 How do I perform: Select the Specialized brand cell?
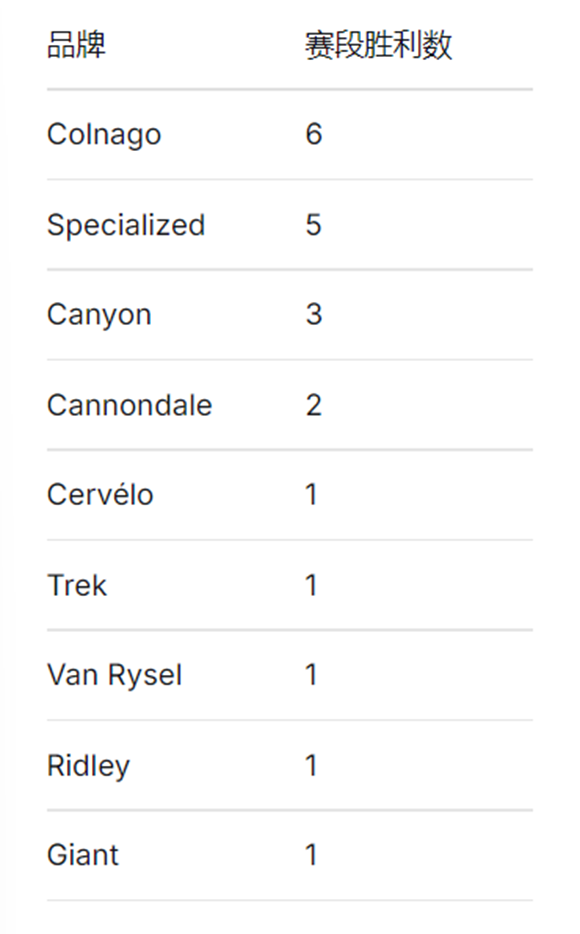(126, 225)
